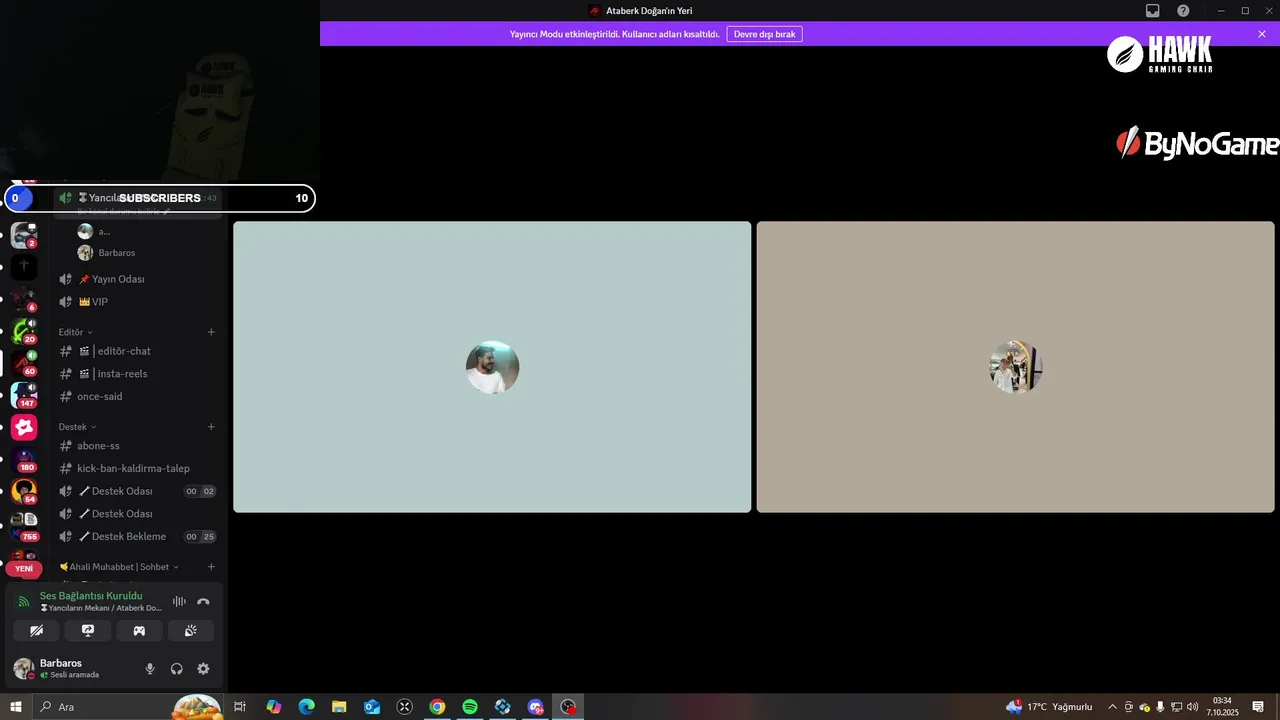The width and height of the screenshot is (1280, 720).
Task: Open the Discord inbox icon
Action: tap(1153, 11)
